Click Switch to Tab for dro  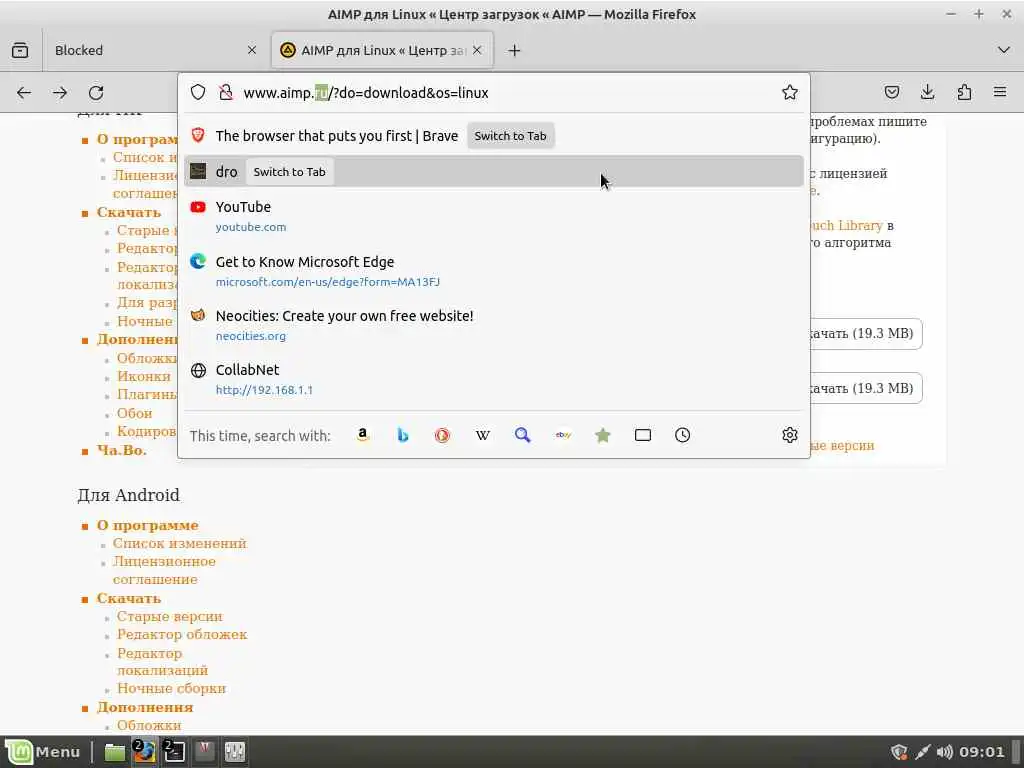click(x=289, y=172)
